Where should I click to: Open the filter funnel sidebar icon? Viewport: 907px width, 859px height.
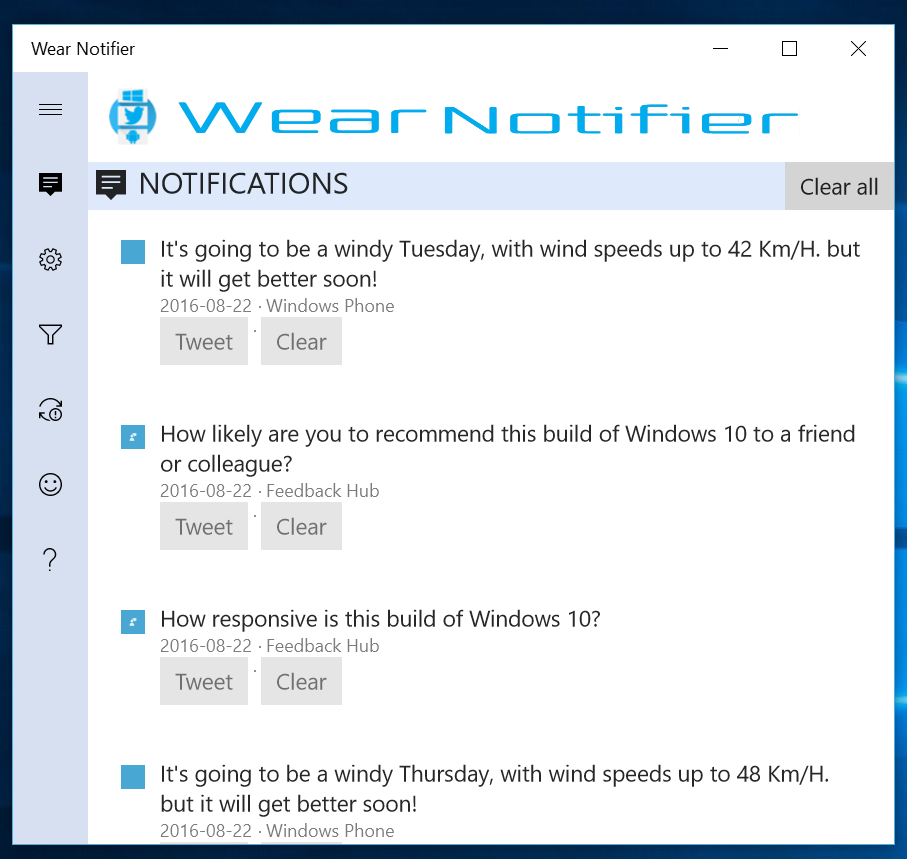coord(50,334)
